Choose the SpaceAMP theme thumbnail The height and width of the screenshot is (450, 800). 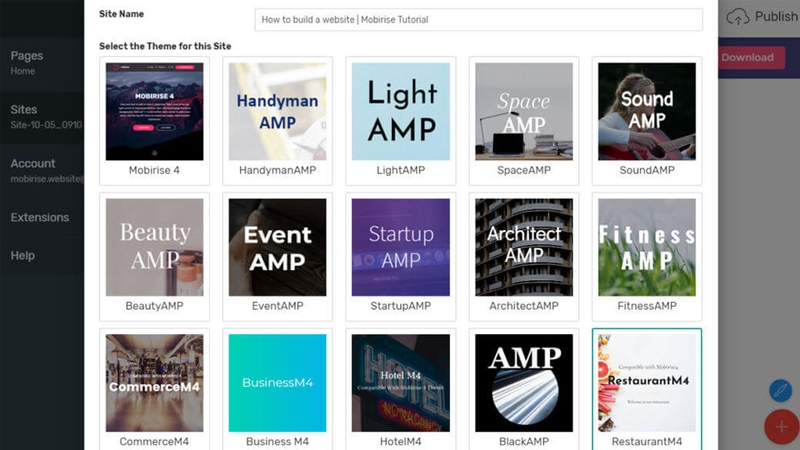(524, 111)
